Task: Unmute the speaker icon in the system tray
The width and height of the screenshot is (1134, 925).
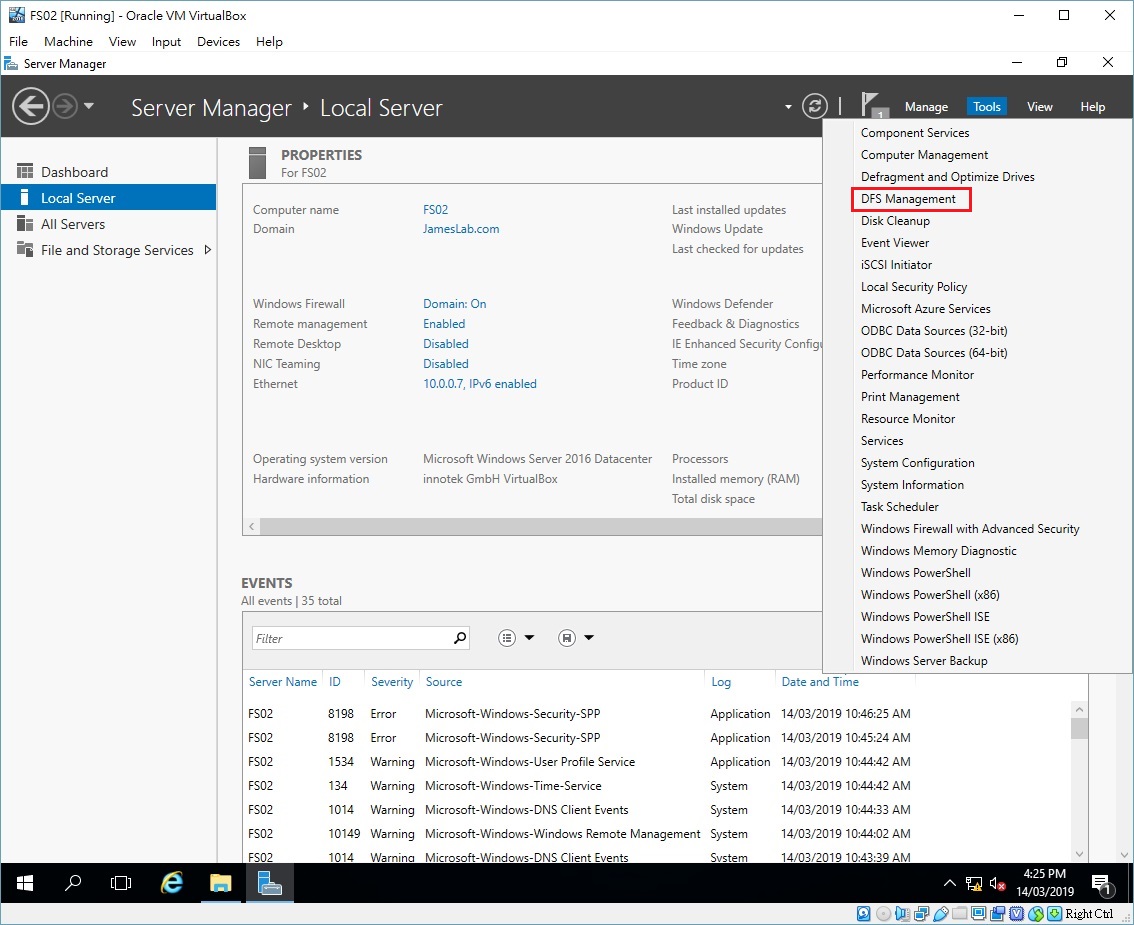Action: (x=996, y=883)
